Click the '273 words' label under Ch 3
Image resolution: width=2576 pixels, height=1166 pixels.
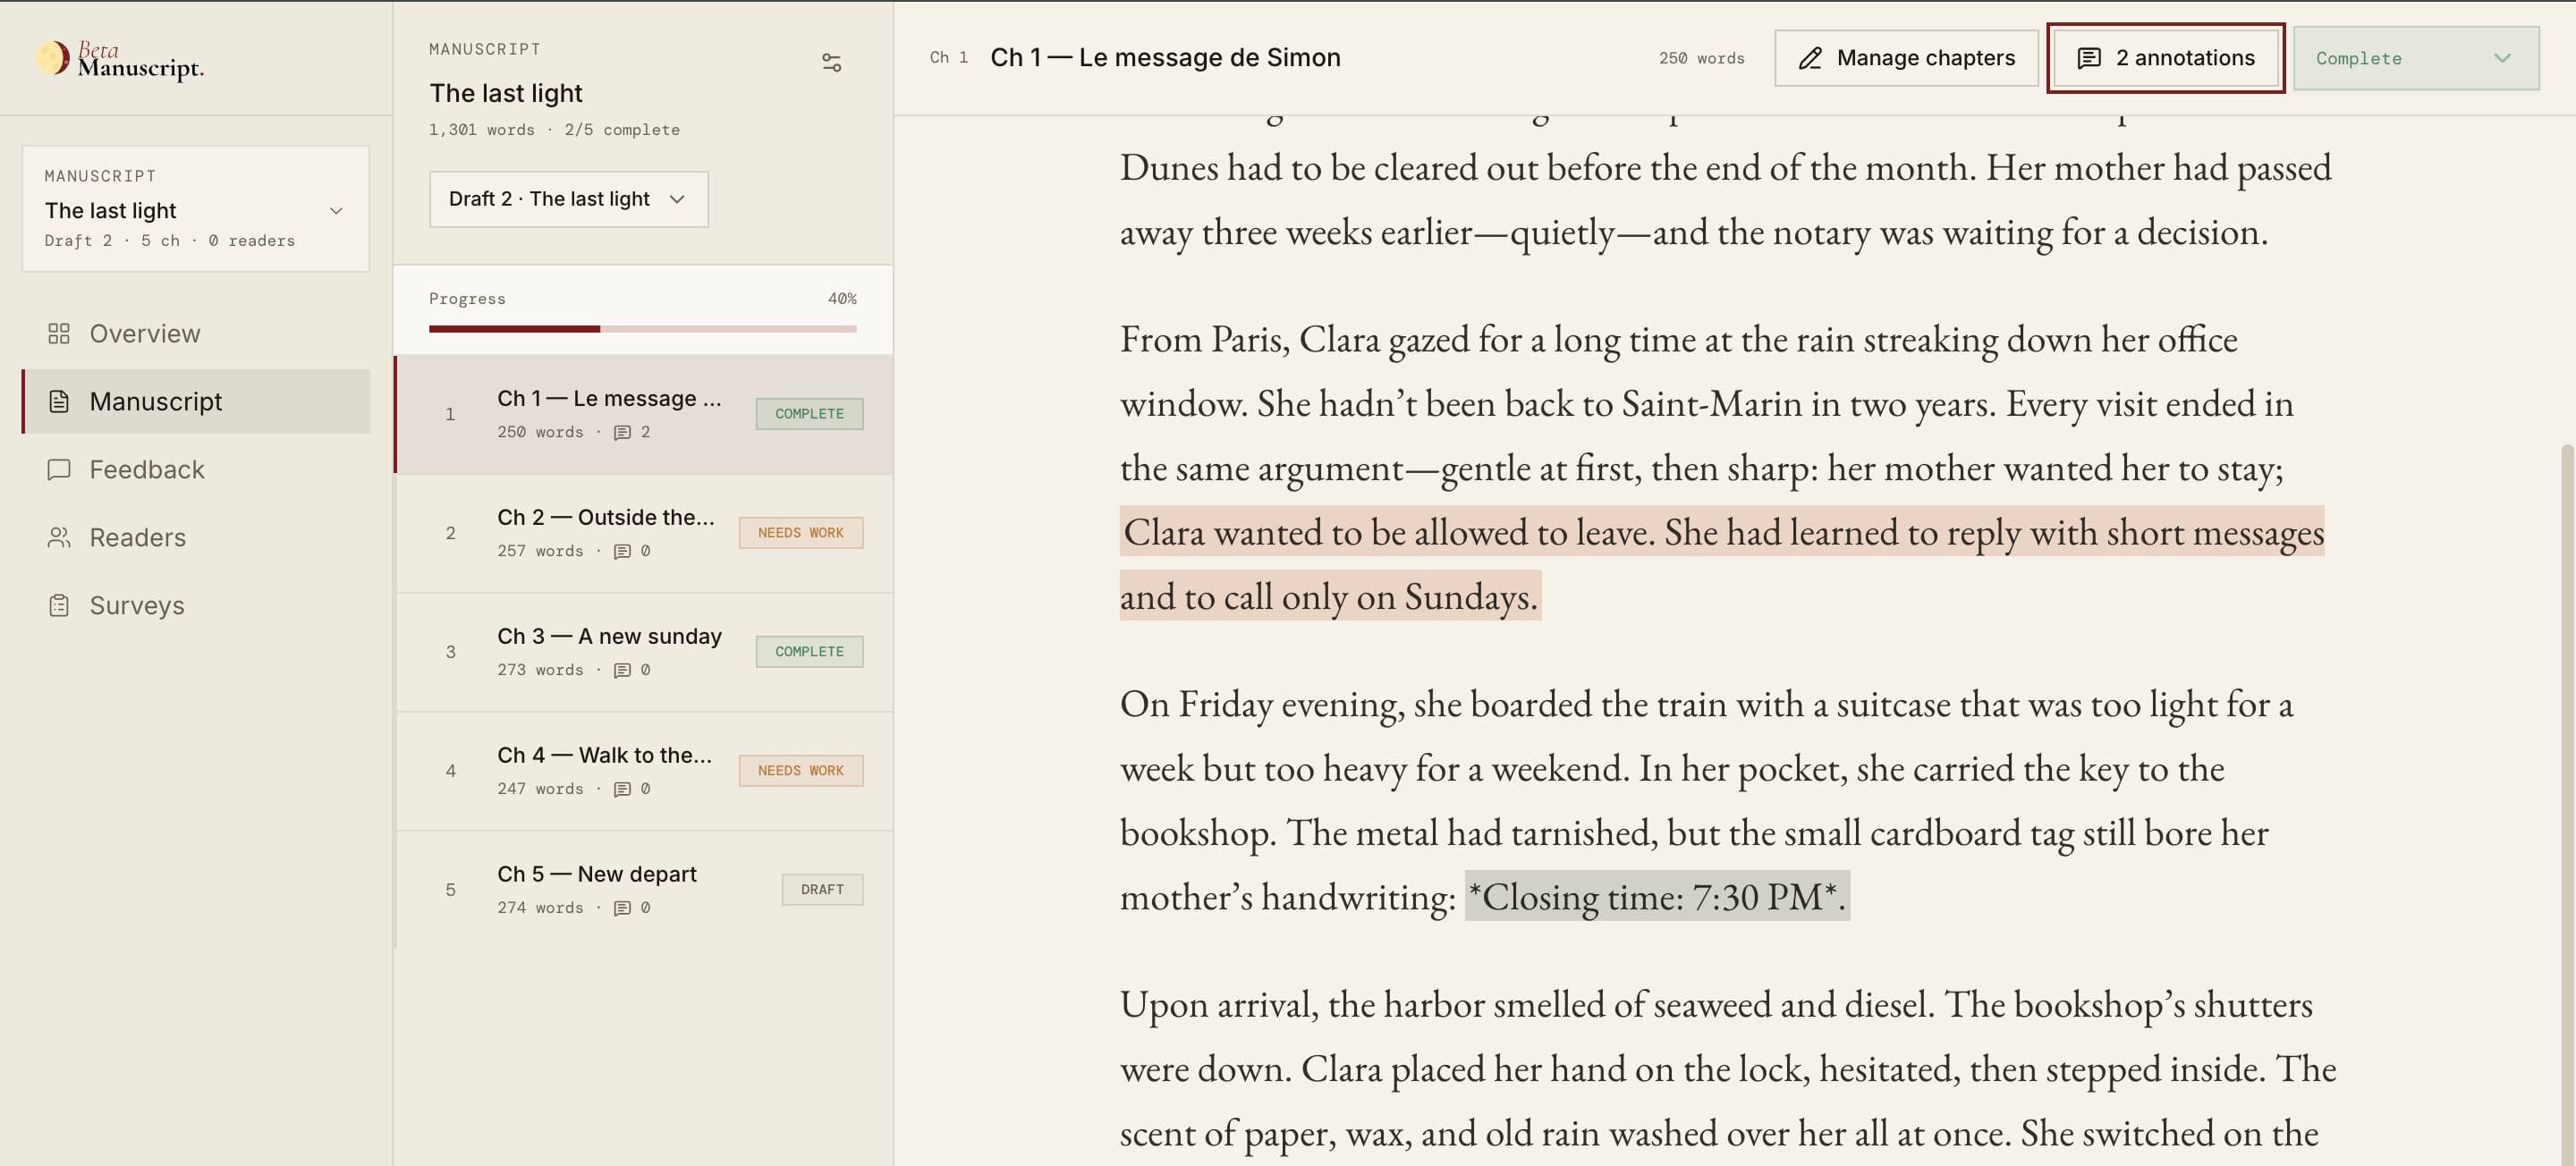pyautogui.click(x=540, y=670)
